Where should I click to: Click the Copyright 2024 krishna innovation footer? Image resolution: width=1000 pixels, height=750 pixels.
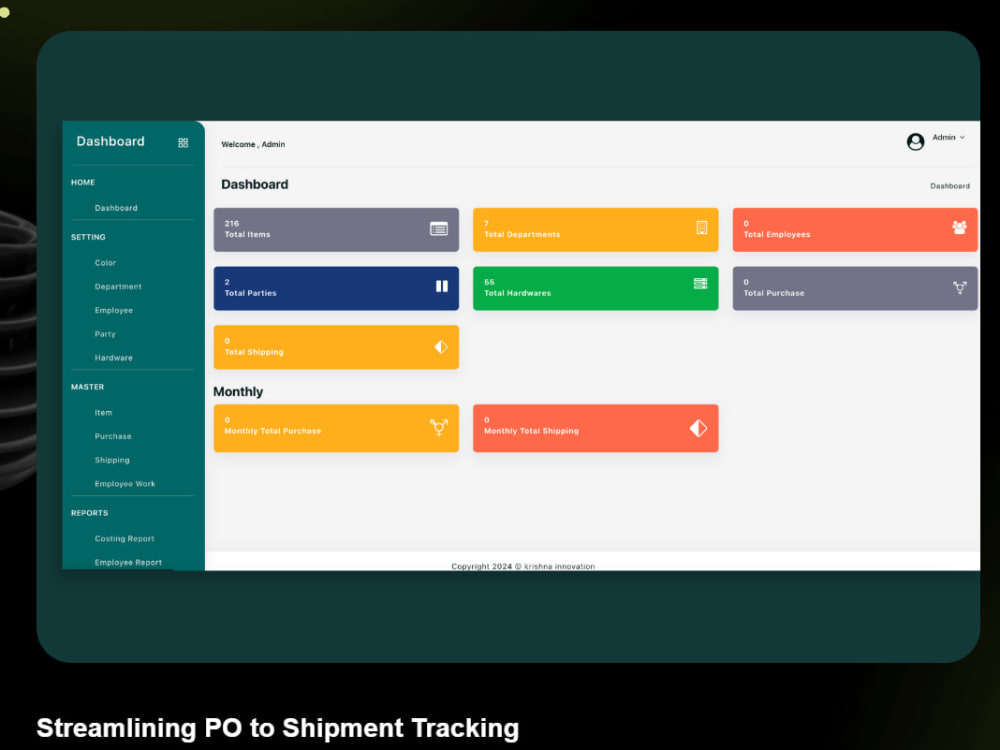tap(523, 566)
